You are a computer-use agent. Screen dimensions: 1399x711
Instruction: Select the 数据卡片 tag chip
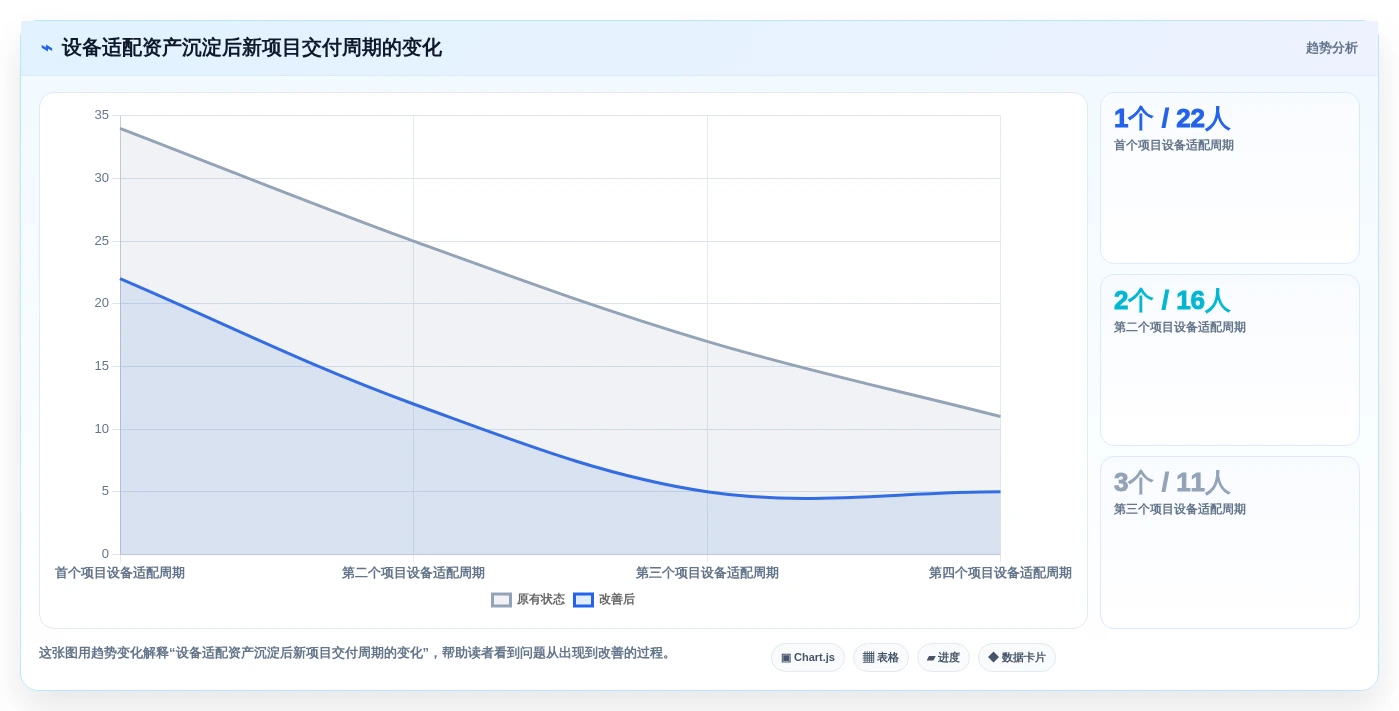pyautogui.click(x=1017, y=657)
